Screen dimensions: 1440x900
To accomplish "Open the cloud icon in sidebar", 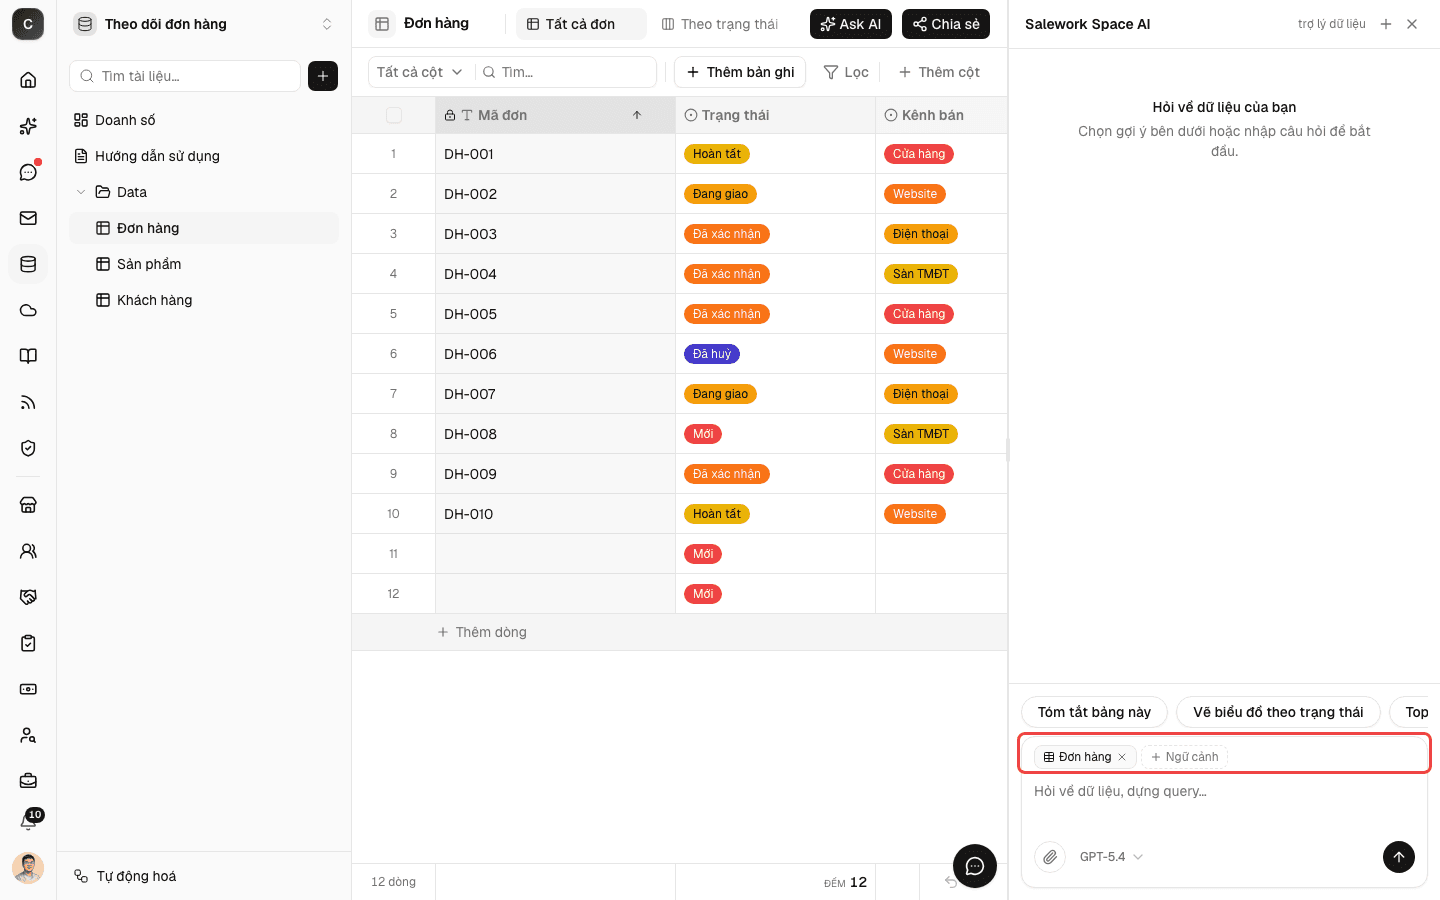I will (28, 310).
